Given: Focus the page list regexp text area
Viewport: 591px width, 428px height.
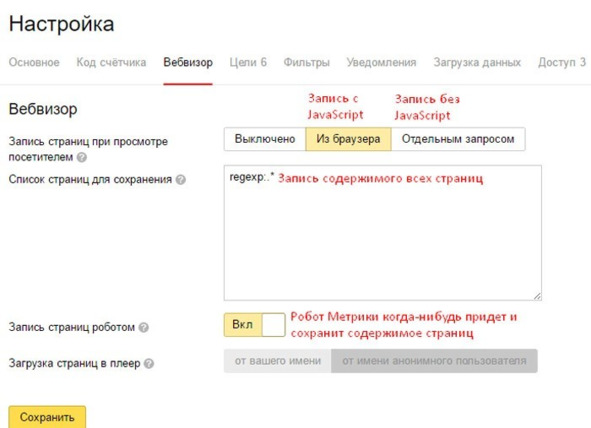Looking at the screenshot, I should (383, 233).
